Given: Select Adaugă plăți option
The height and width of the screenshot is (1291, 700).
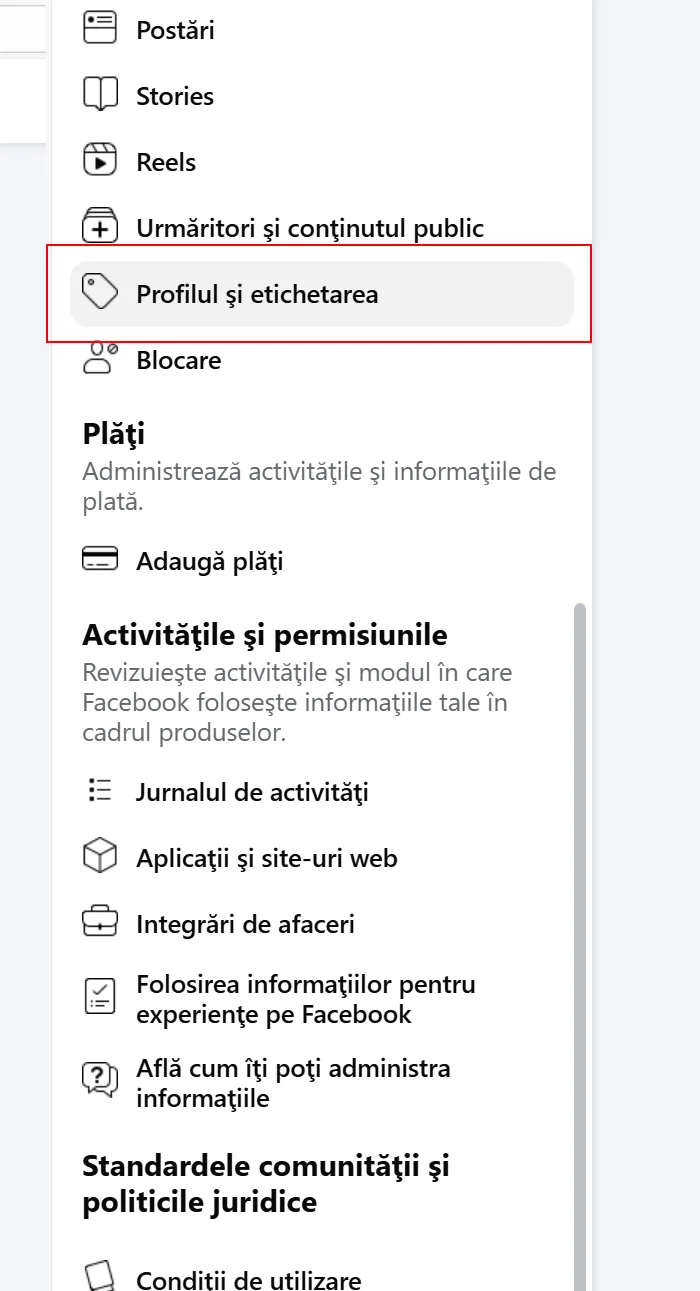Looking at the screenshot, I should [x=210, y=561].
